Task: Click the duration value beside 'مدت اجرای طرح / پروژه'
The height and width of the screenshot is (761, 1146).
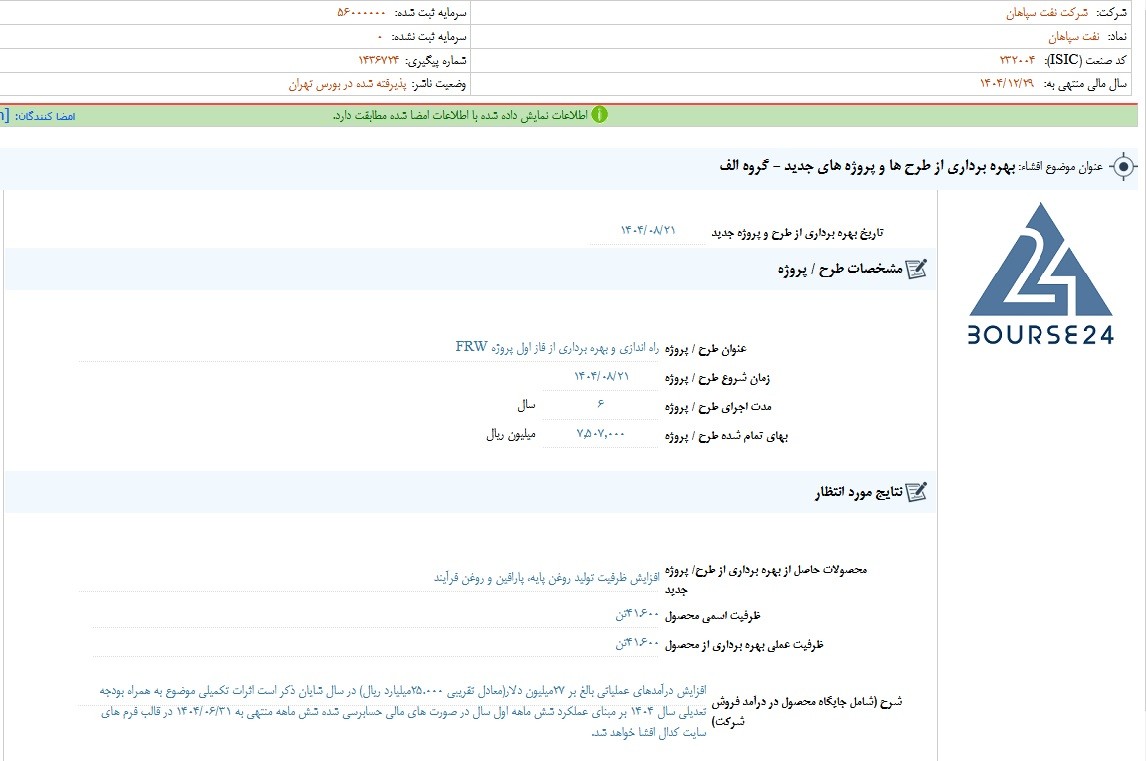Action: (600, 404)
